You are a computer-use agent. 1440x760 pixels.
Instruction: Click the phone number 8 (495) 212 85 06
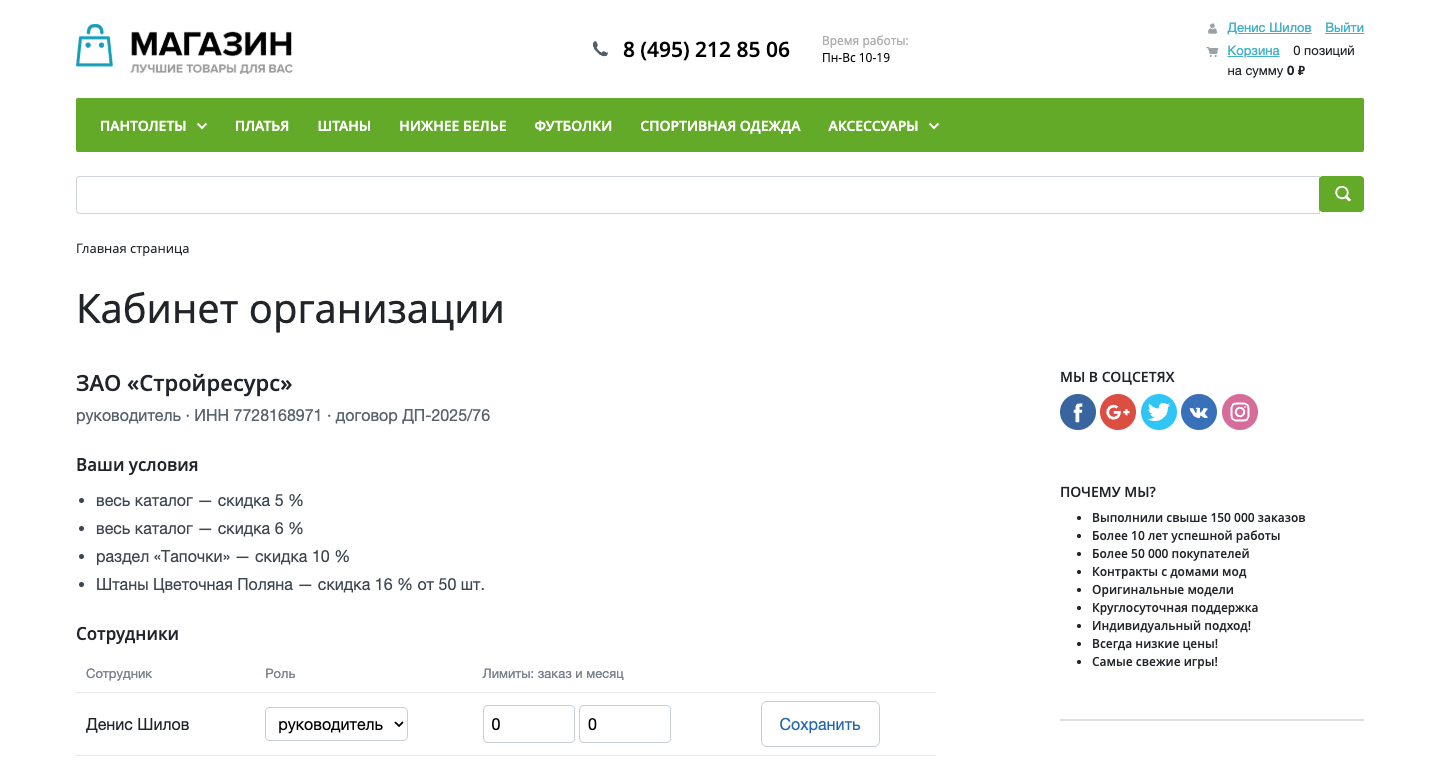click(x=706, y=49)
